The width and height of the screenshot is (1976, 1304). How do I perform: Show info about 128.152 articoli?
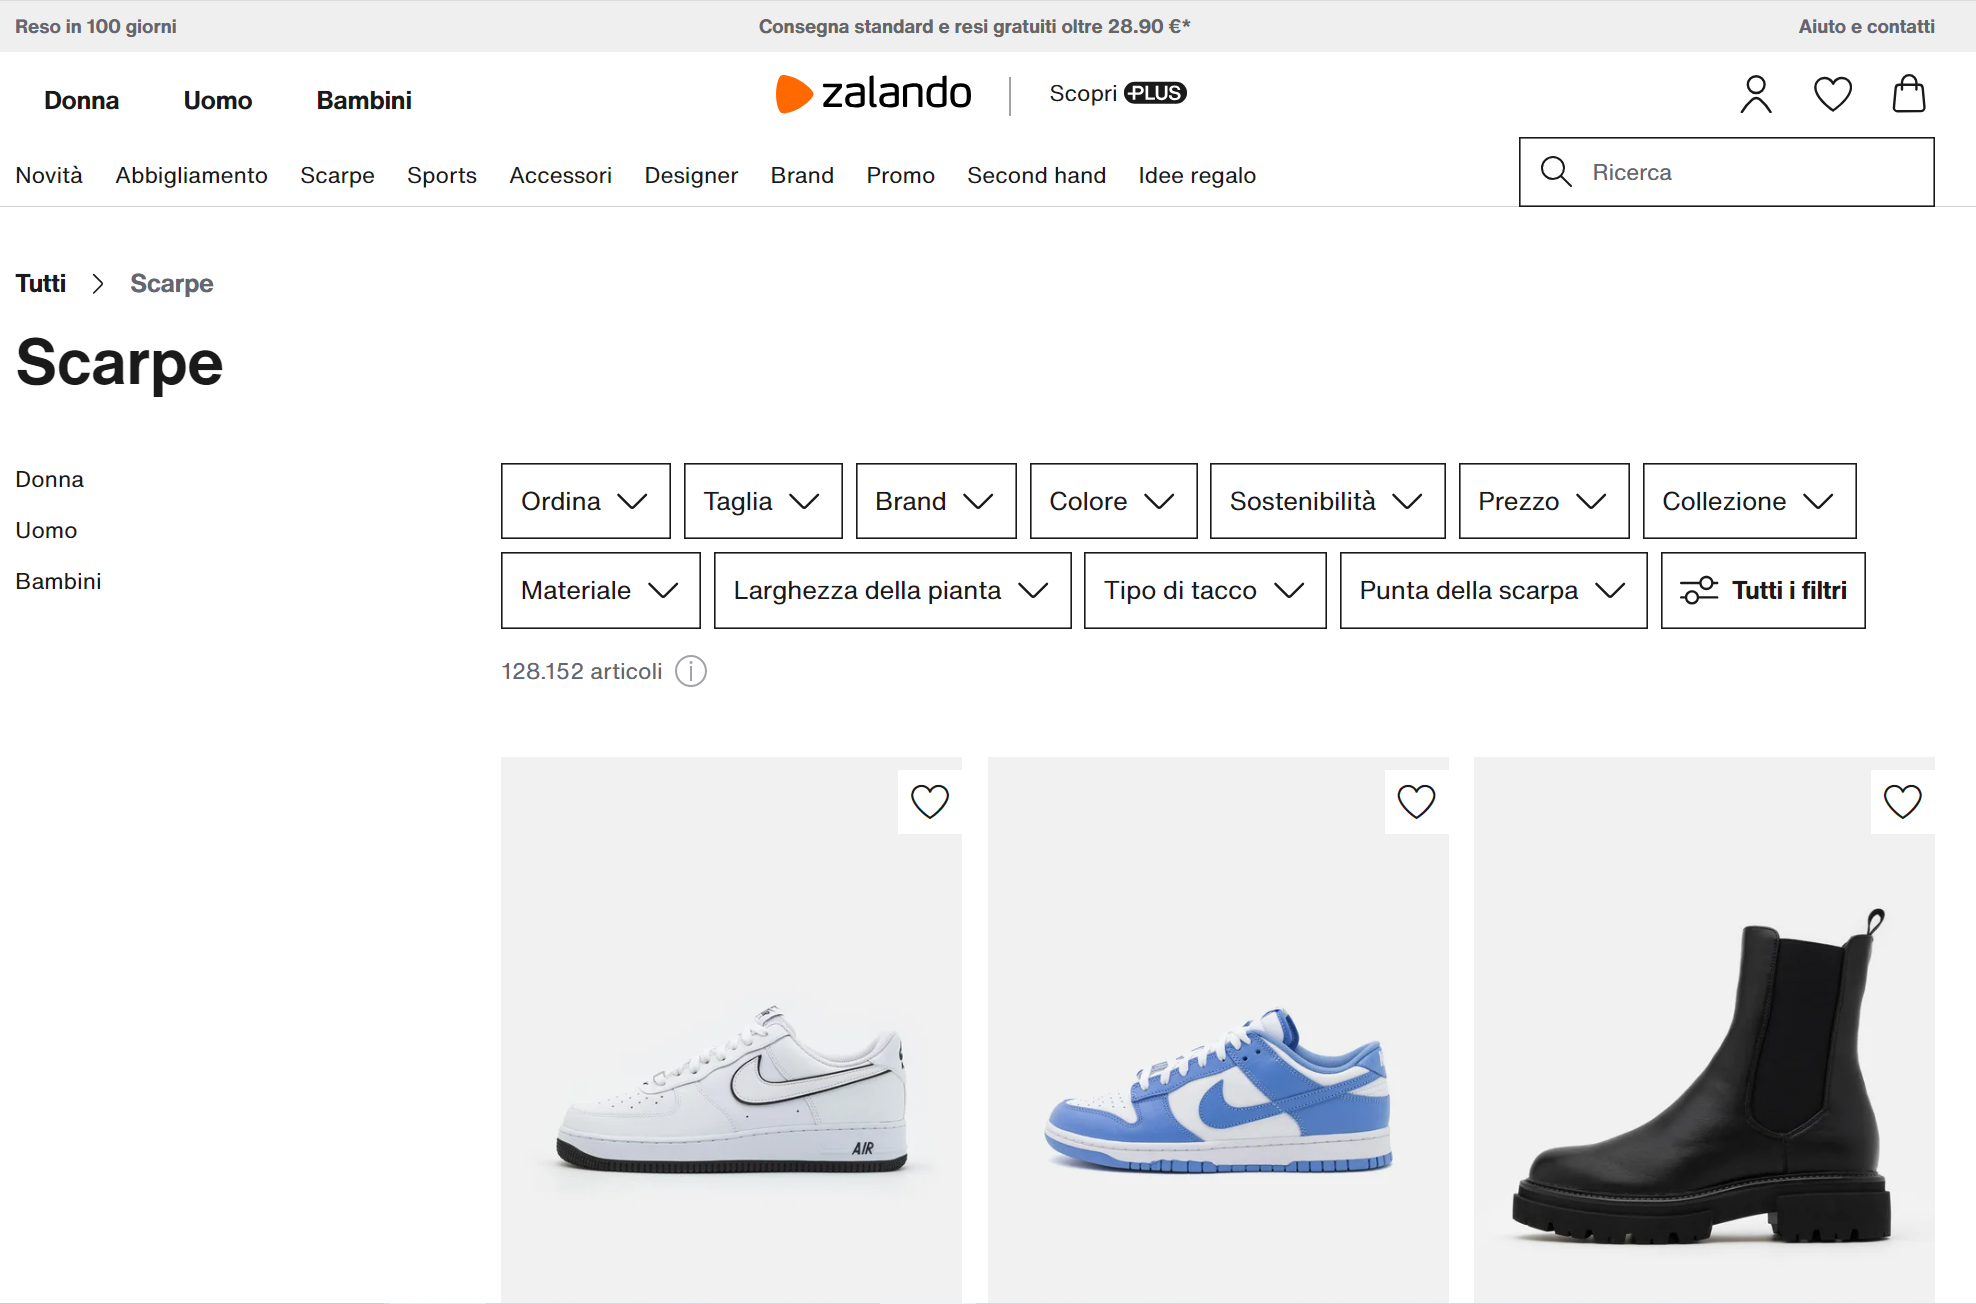(691, 671)
